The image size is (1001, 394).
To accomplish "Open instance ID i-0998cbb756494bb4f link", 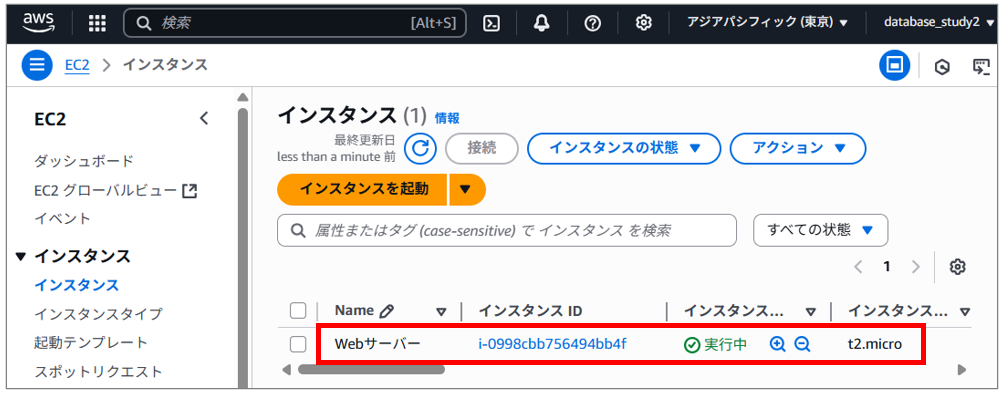I will pyautogui.click(x=552, y=344).
